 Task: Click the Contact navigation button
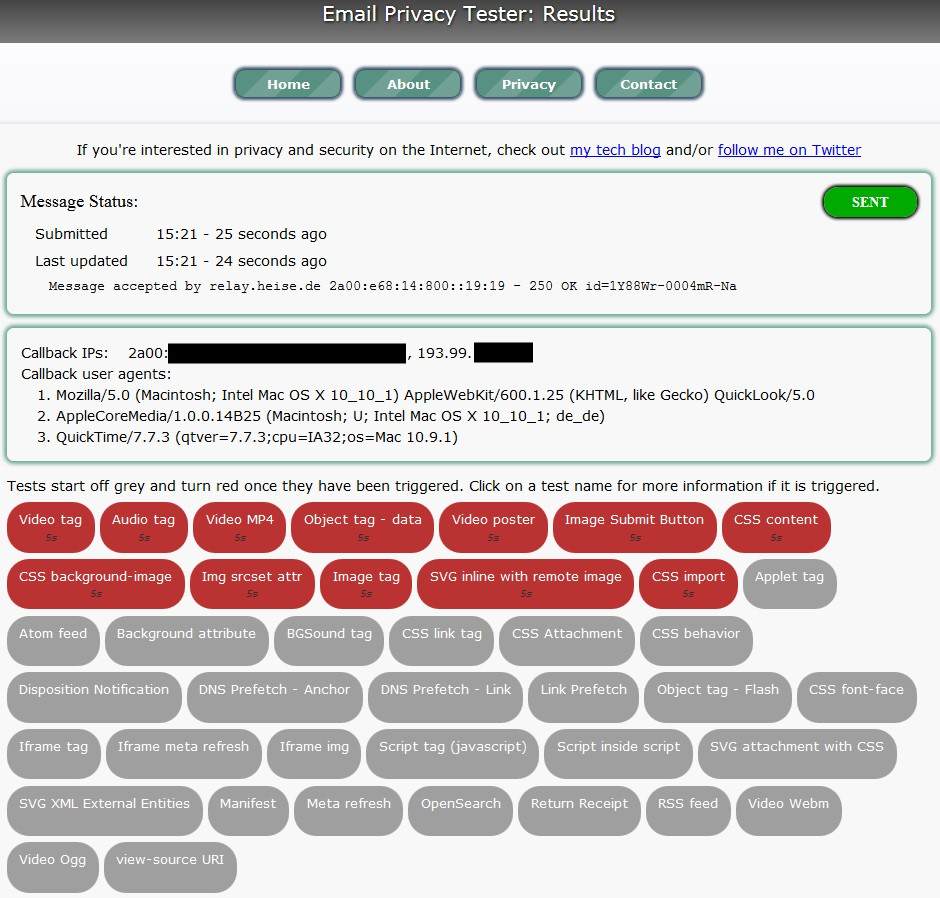[648, 84]
